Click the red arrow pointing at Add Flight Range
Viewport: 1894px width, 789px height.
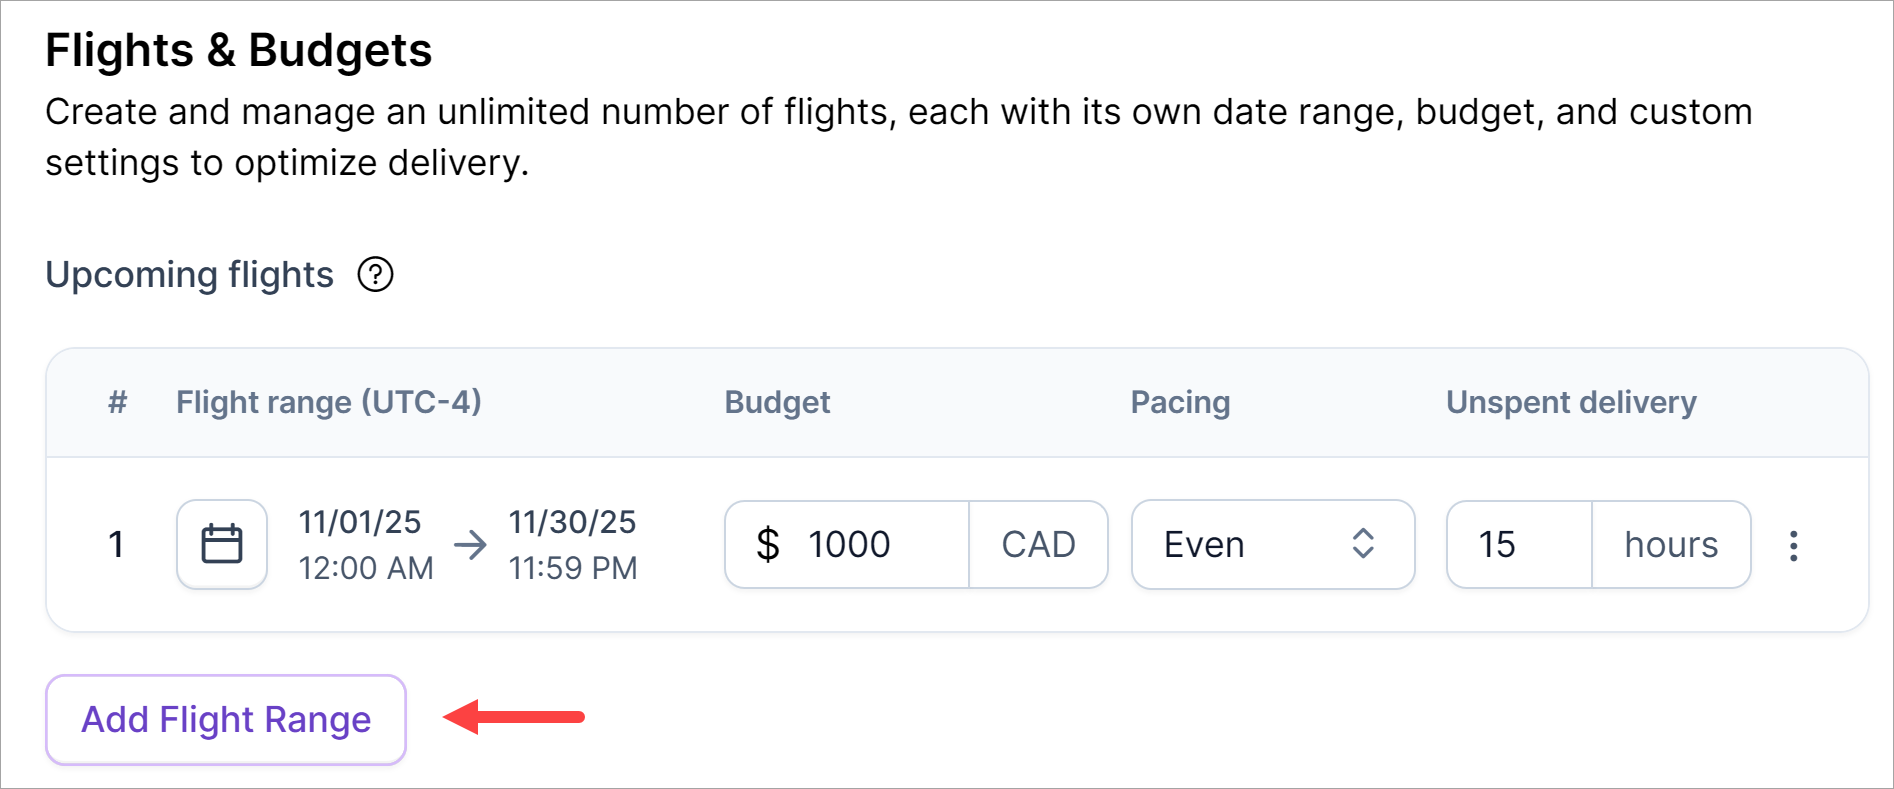point(514,717)
